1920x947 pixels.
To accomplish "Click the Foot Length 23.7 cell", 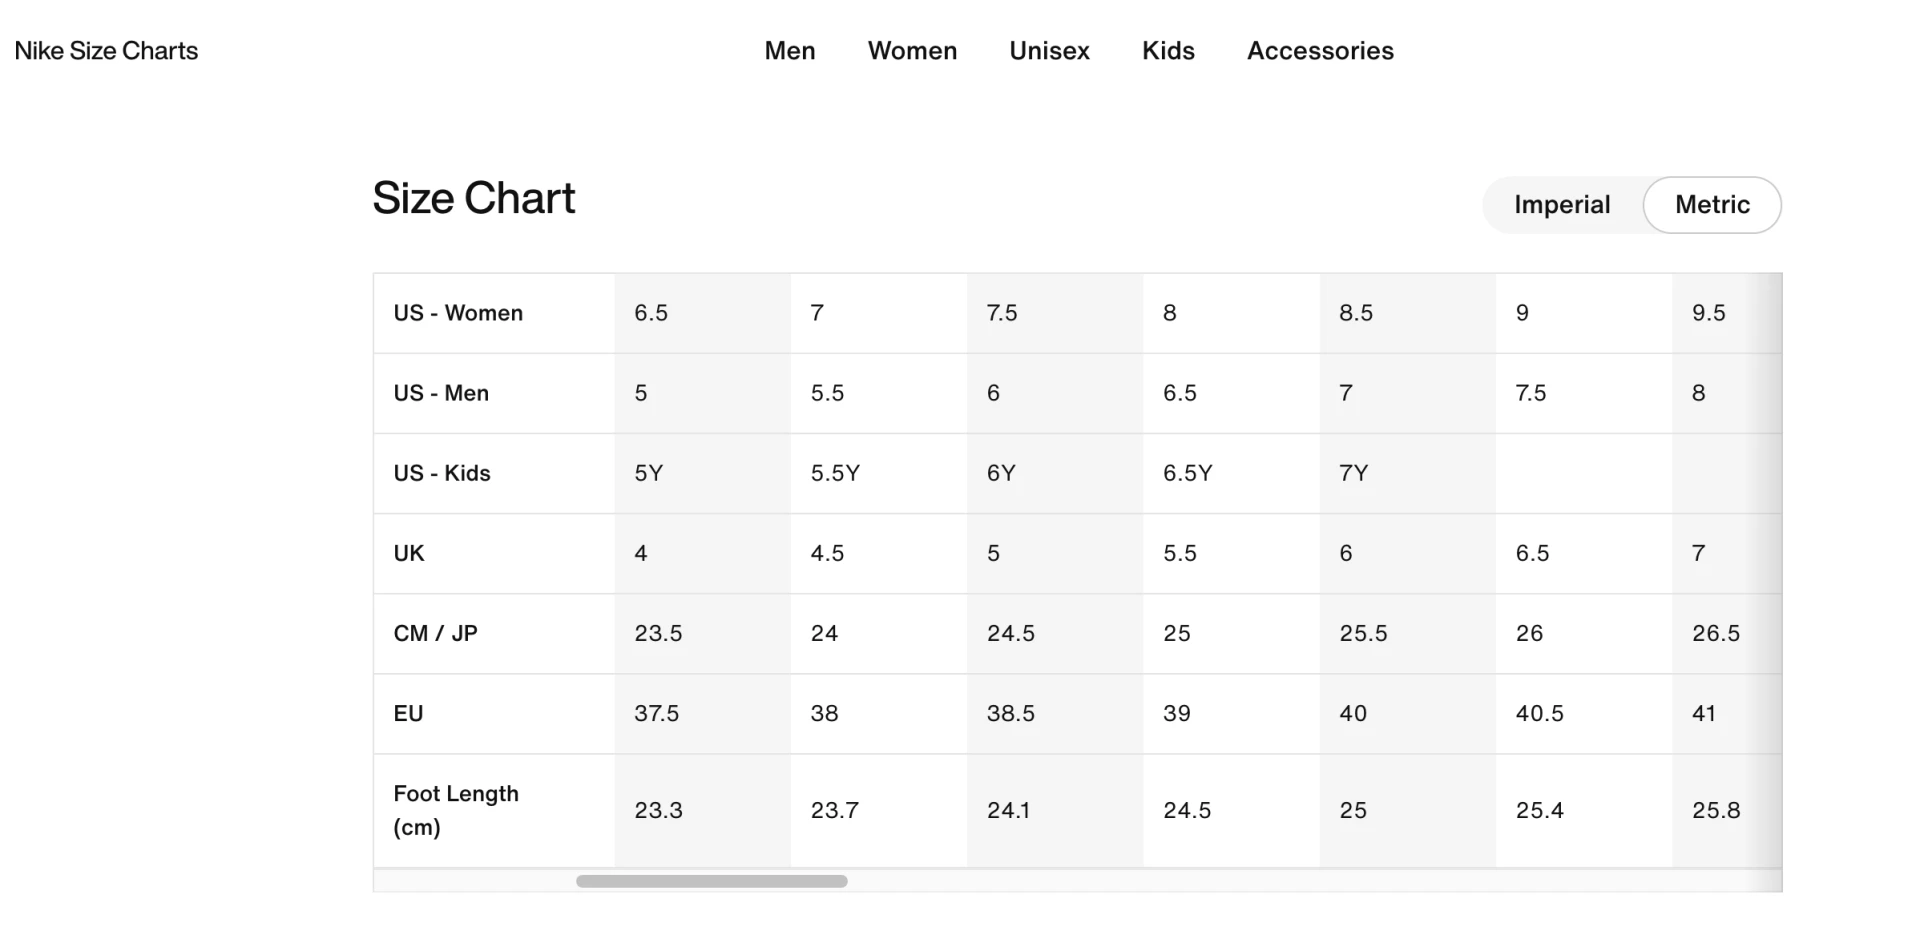I will [879, 810].
